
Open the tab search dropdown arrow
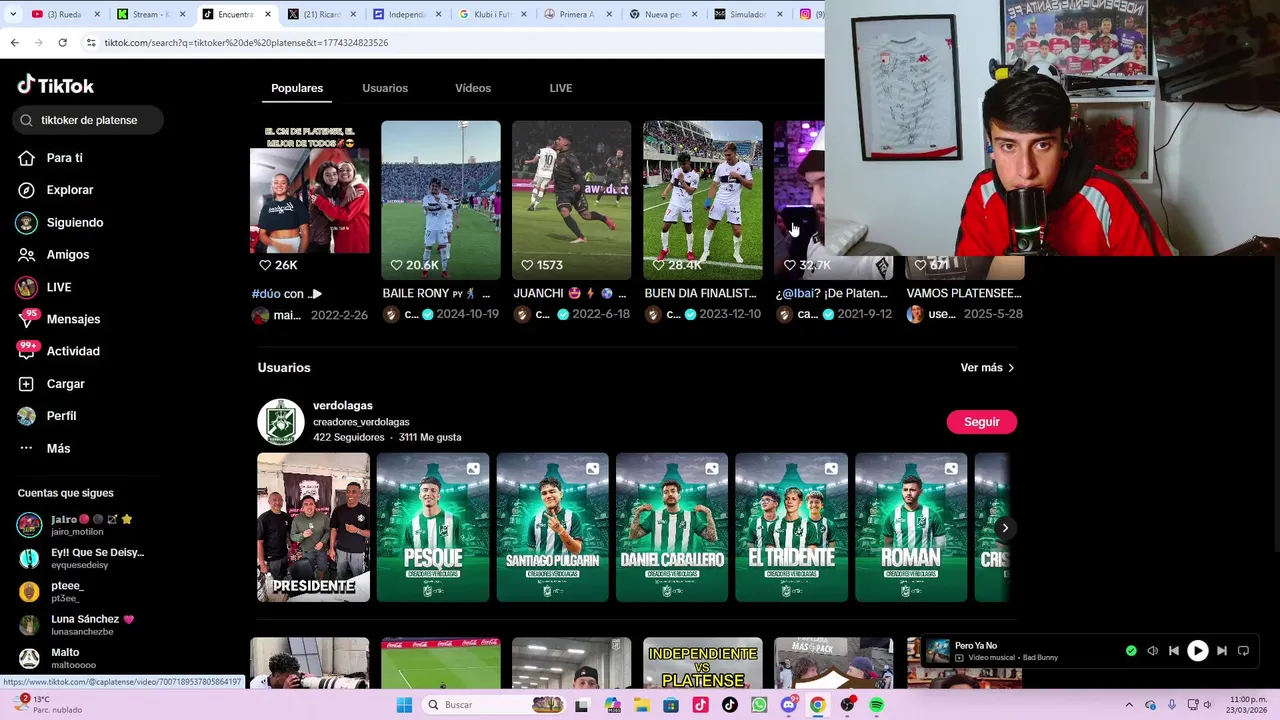pos(14,14)
